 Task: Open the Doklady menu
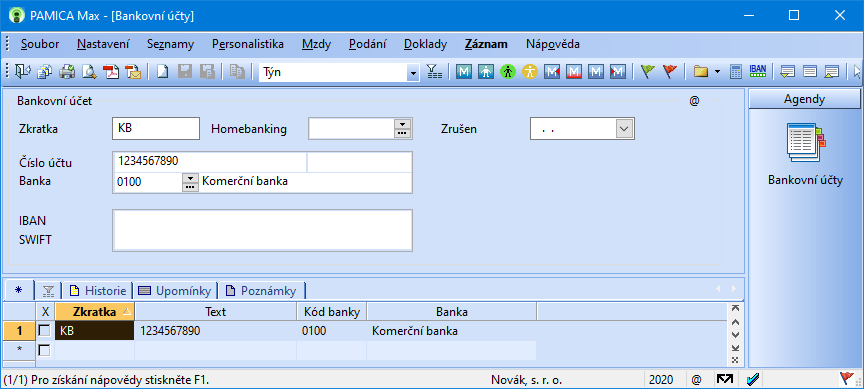tap(425, 44)
